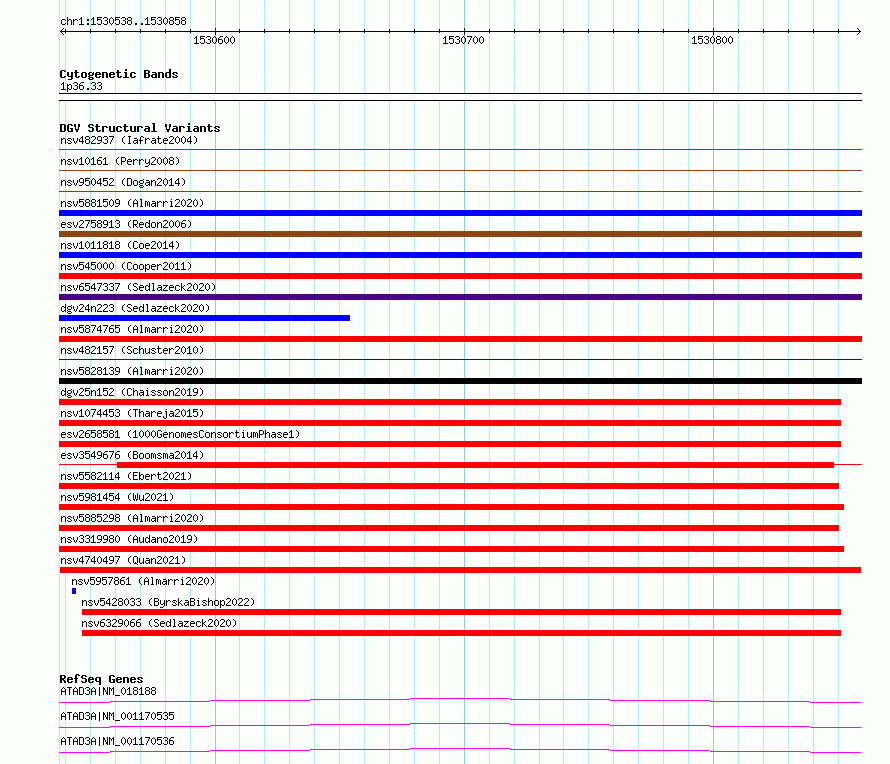Open variant nsv10161 (Perry2008)
The width and height of the screenshot is (890, 764).
click(120, 161)
